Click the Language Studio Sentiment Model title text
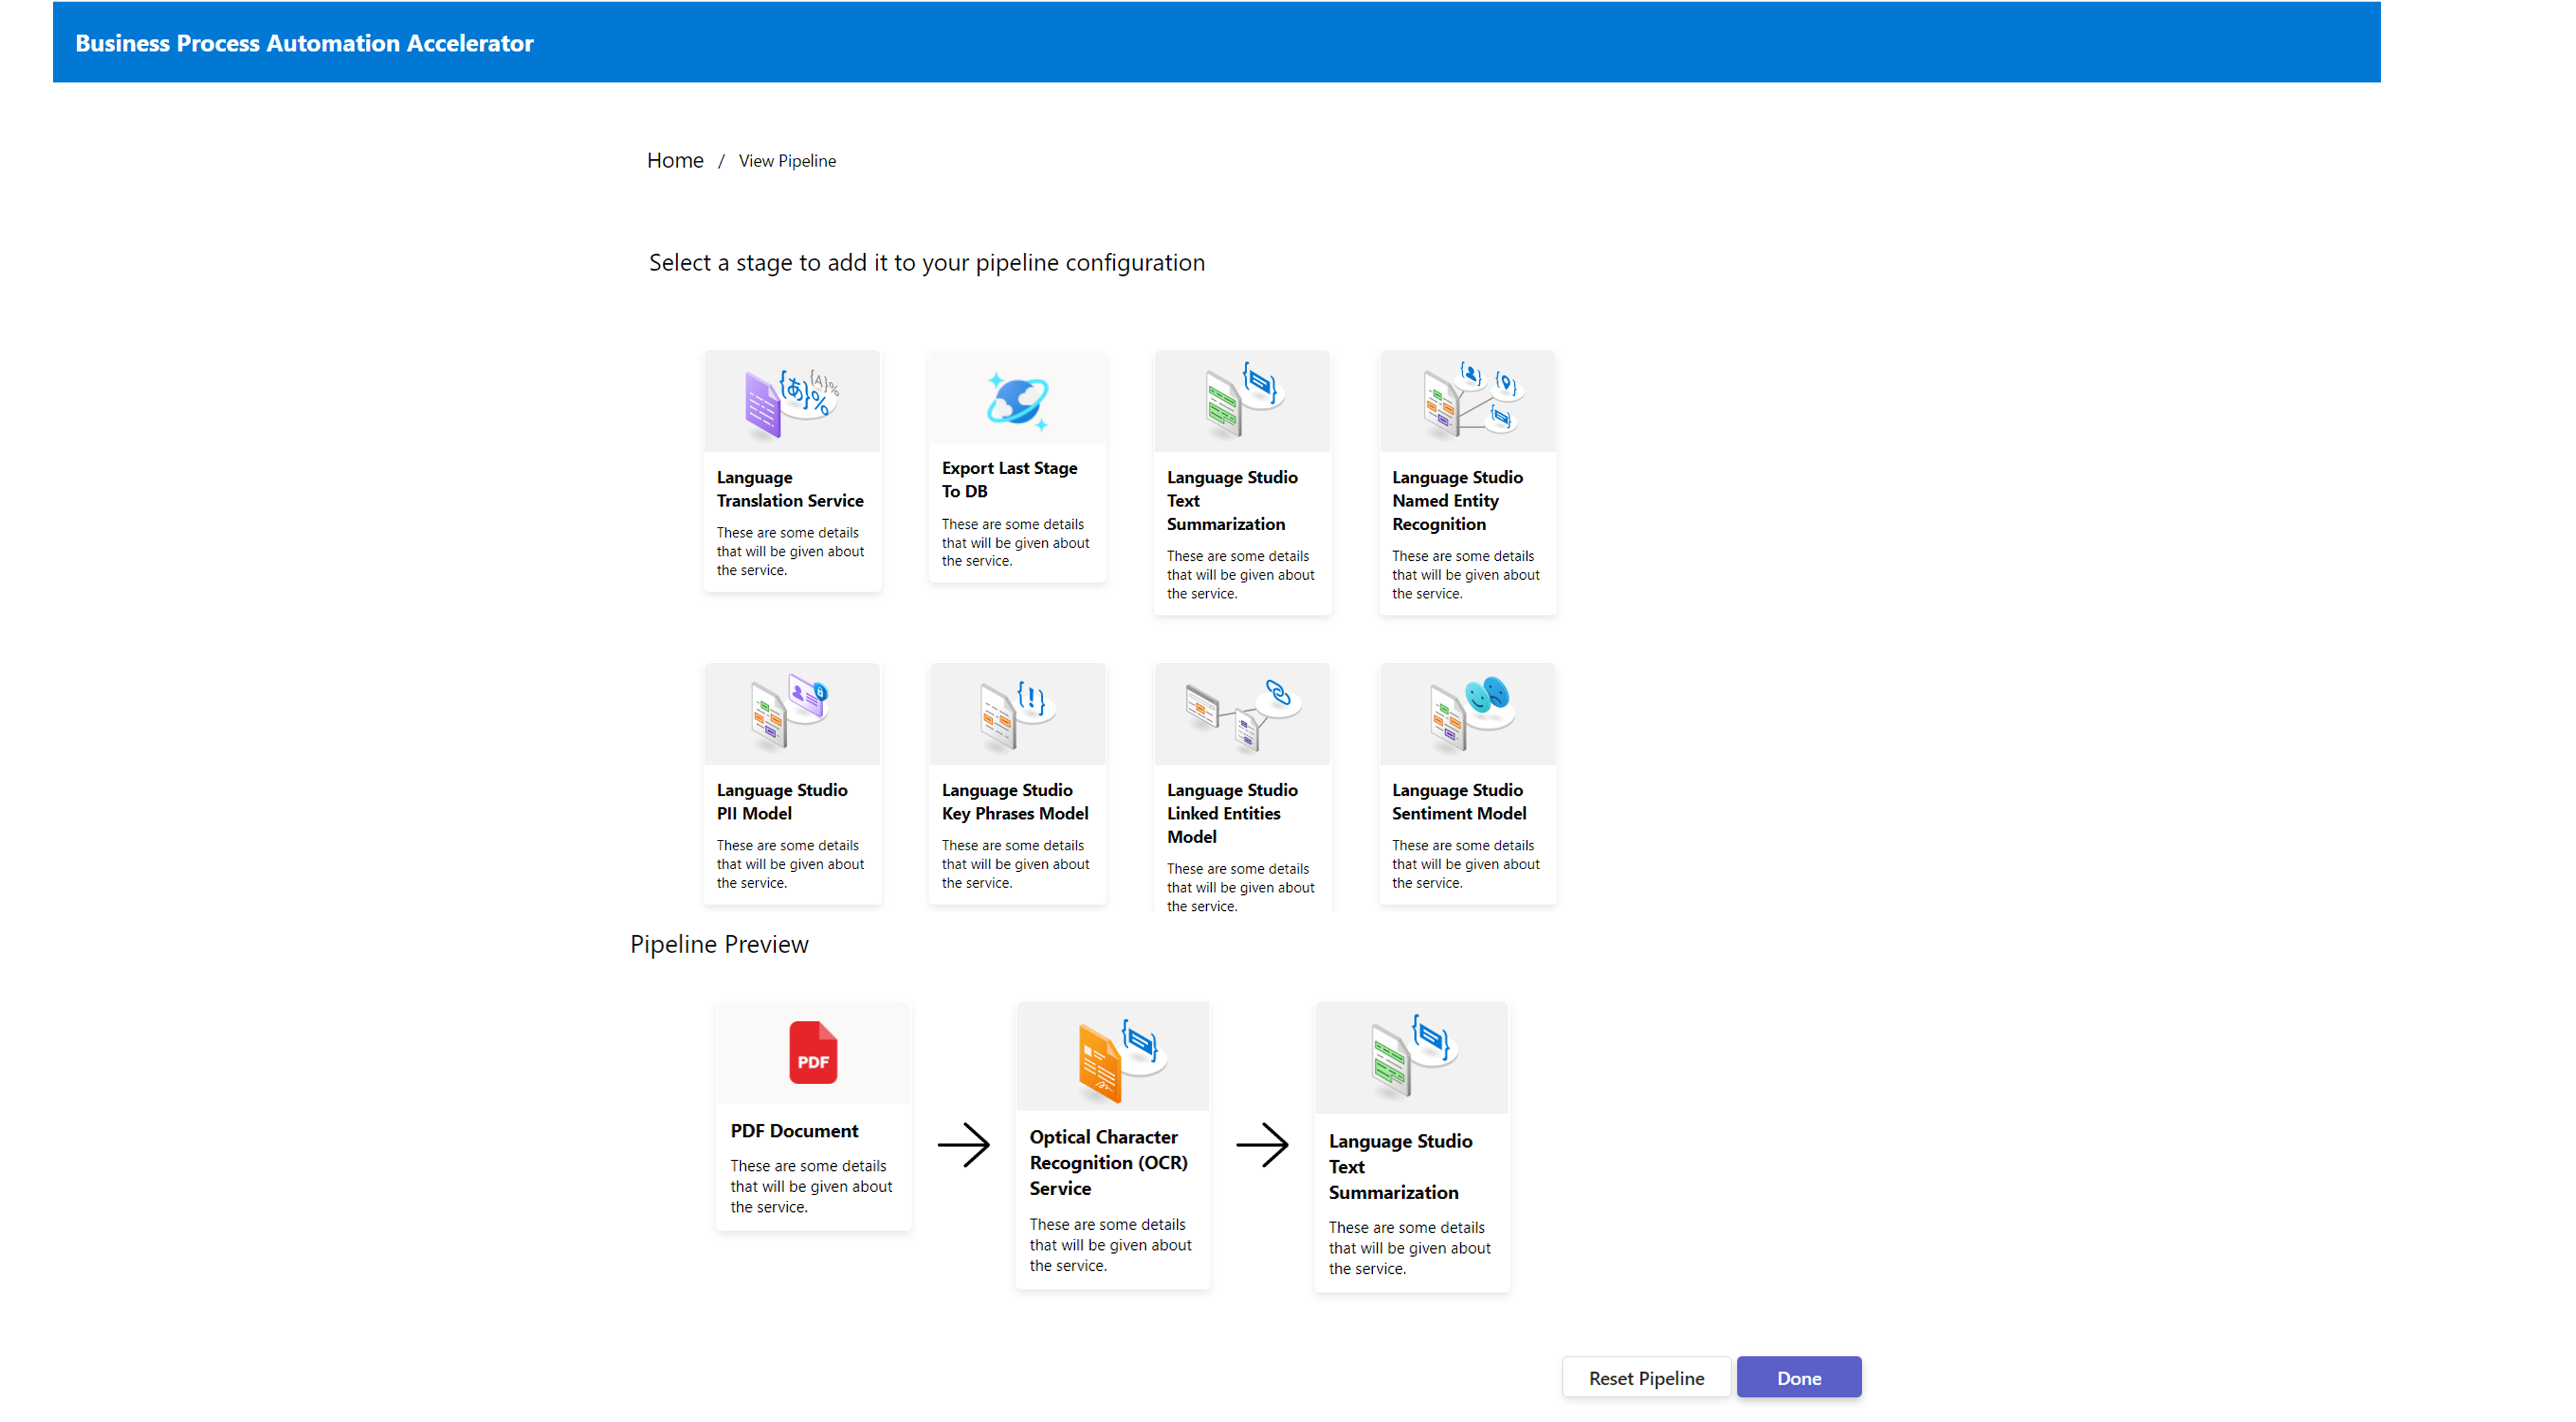Image resolution: width=2576 pixels, height=1422 pixels. click(x=1458, y=801)
